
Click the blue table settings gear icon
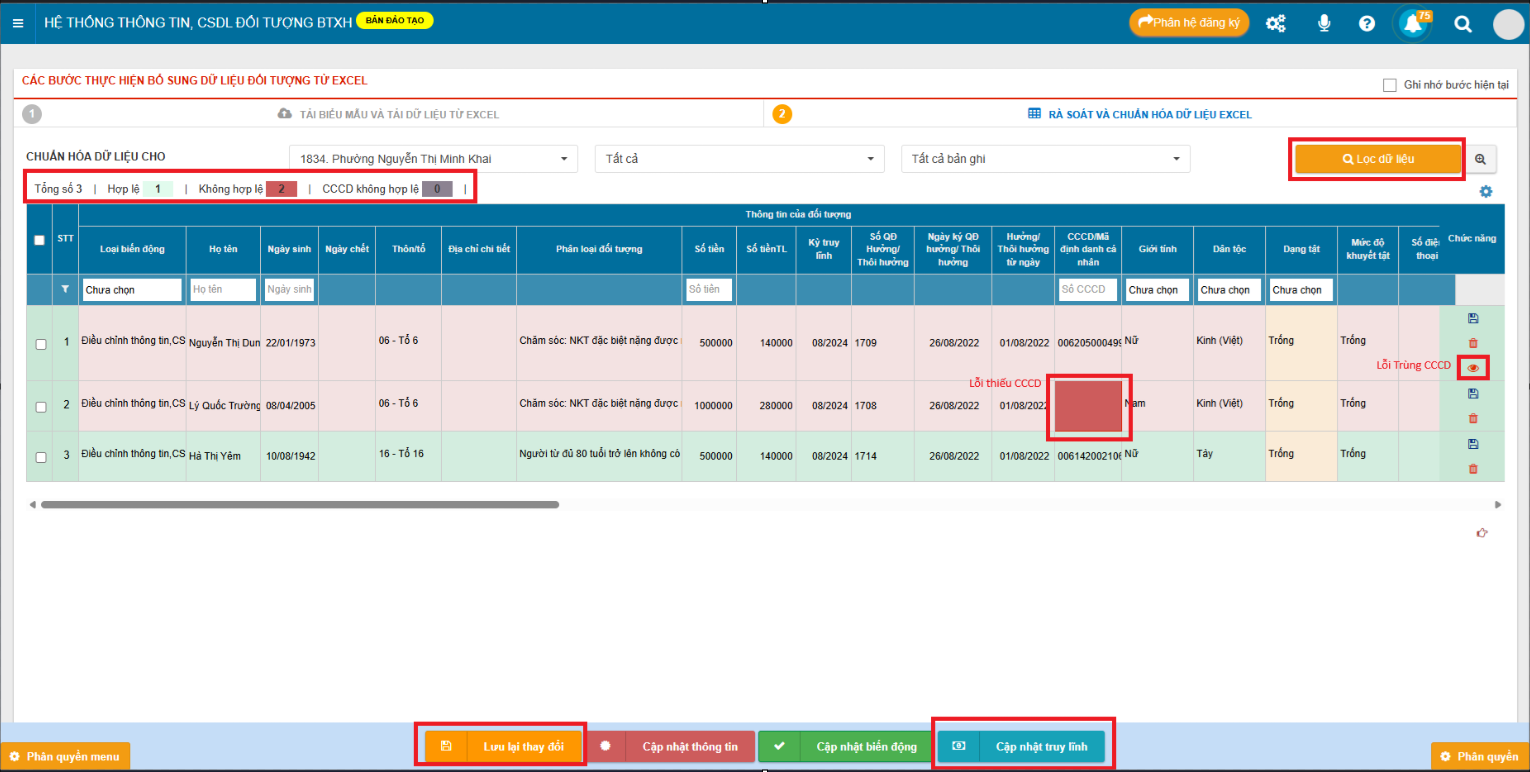pyautogui.click(x=1485, y=192)
